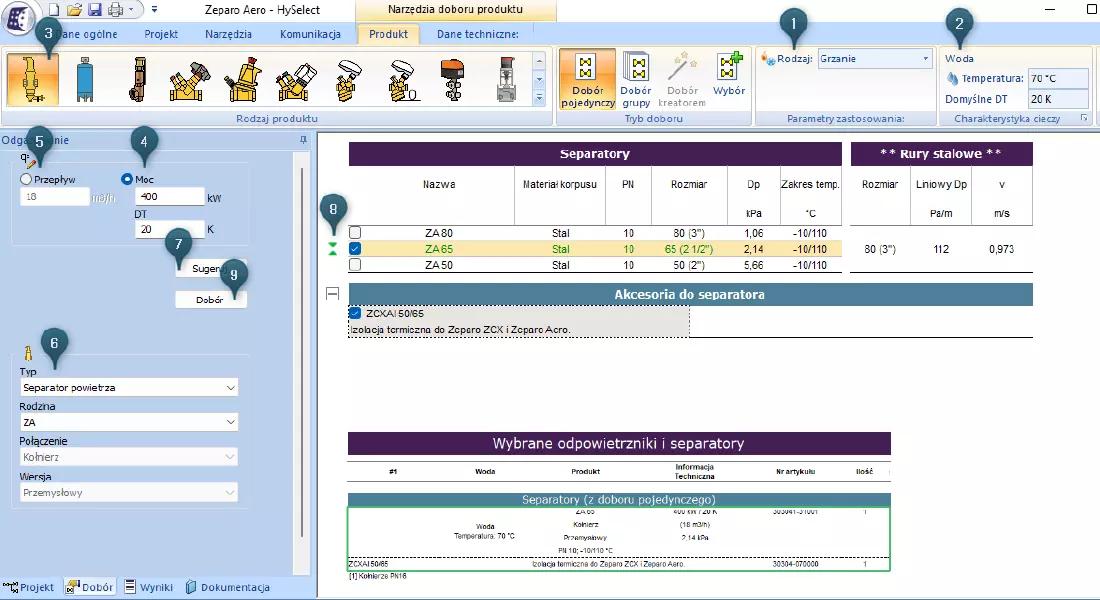Uncheck the ZCXAI 50/65 accessory checkbox

pyautogui.click(x=355, y=313)
